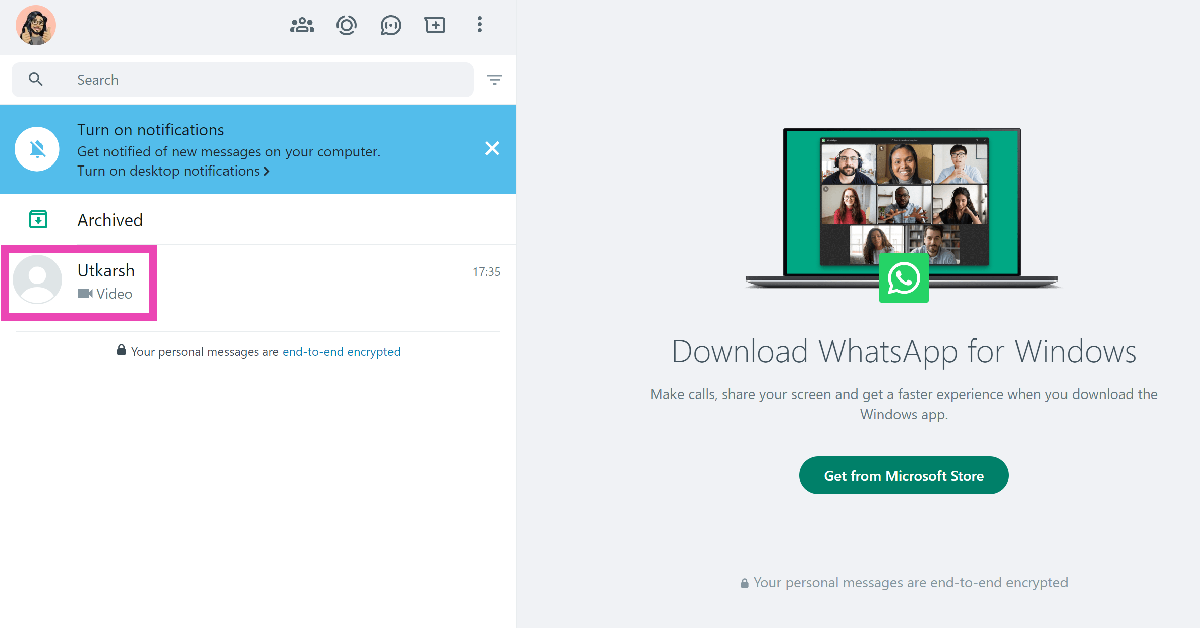Open the Archived chats list
The image size is (1200, 628).
(x=110, y=220)
